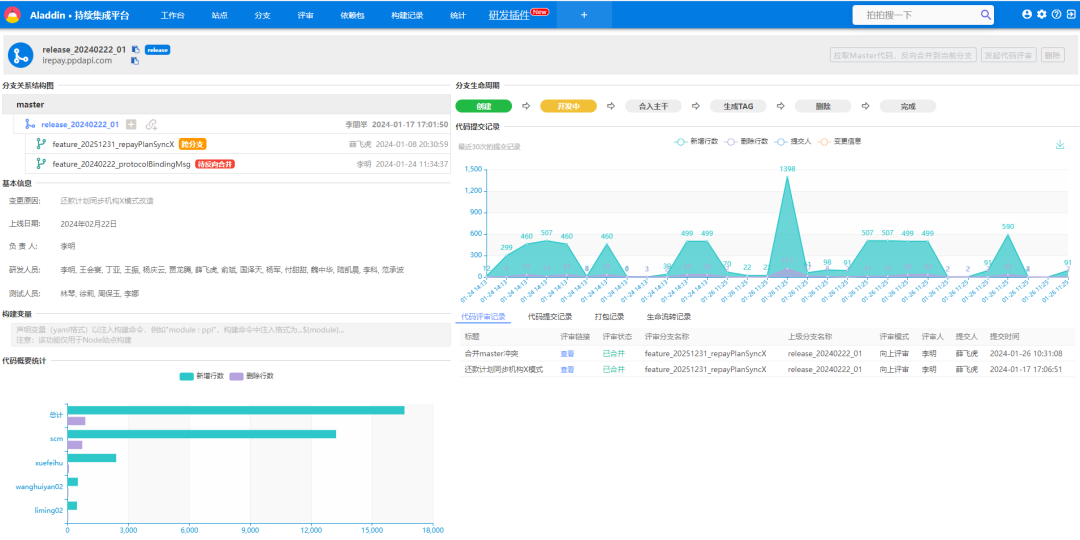The width and height of the screenshot is (1080, 540).
Task: Open the 依赖包 menu
Action: pos(353,15)
